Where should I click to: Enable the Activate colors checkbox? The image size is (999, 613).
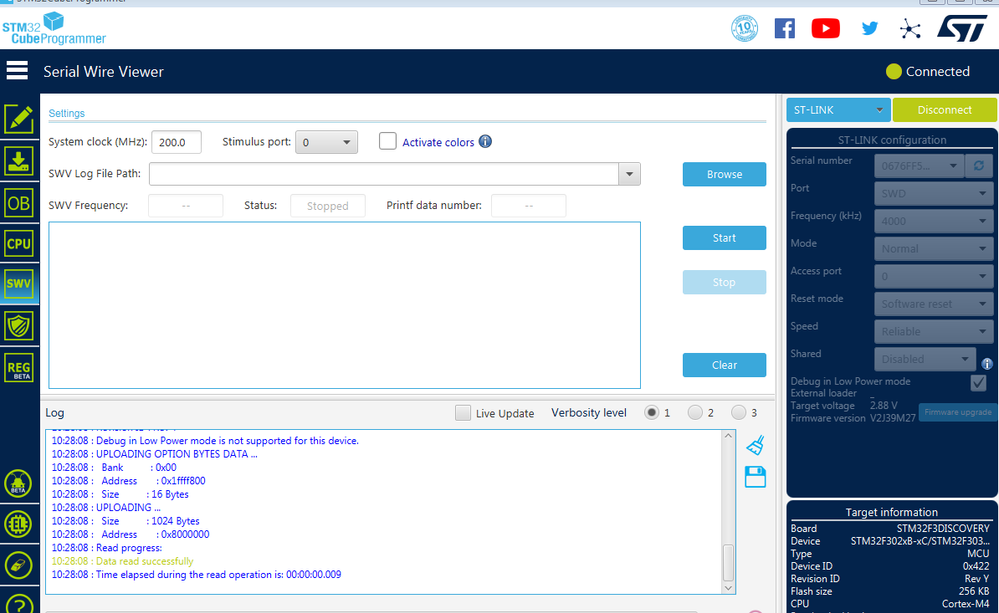pos(387,141)
